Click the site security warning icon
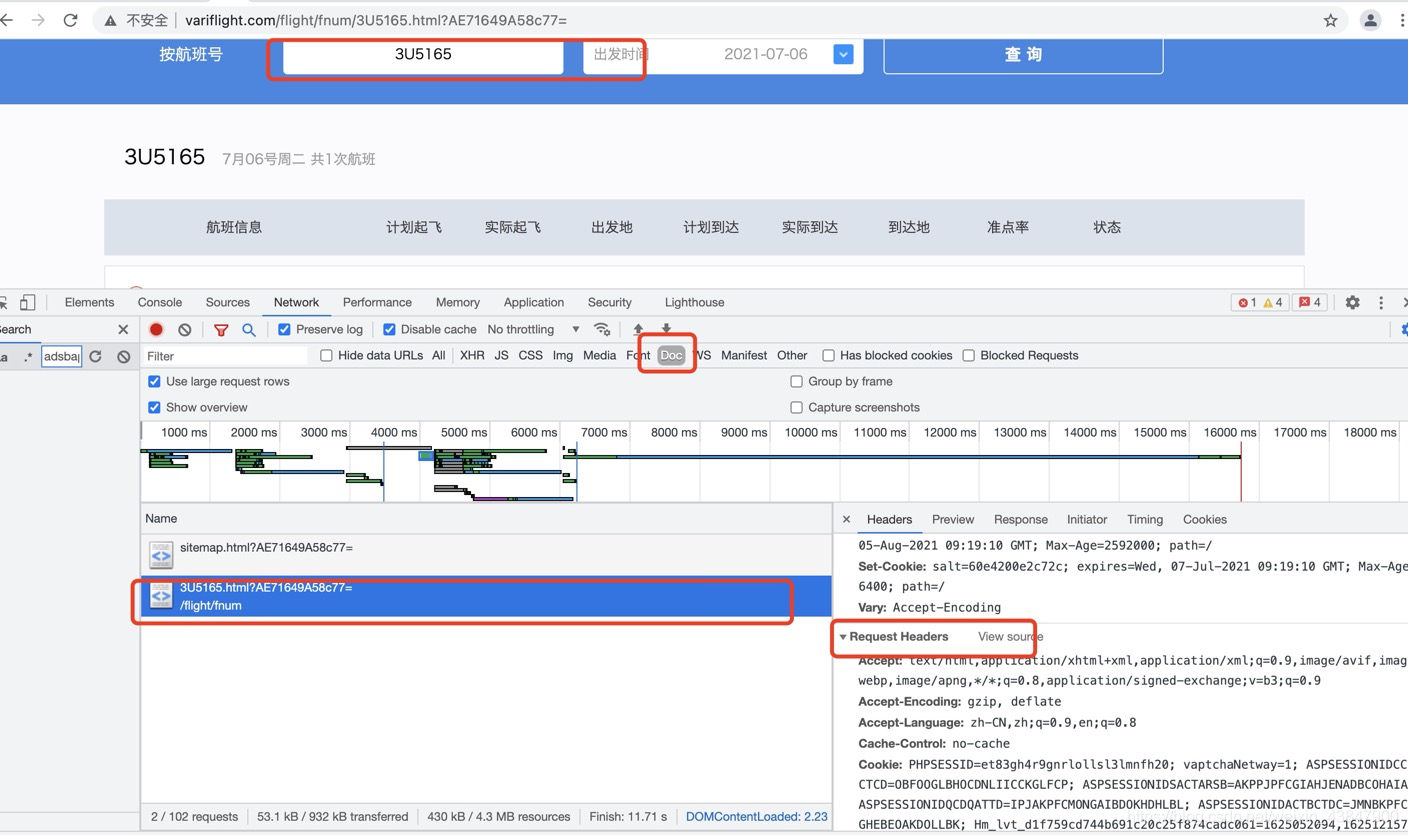This screenshot has height=835, width=1408. click(x=110, y=20)
